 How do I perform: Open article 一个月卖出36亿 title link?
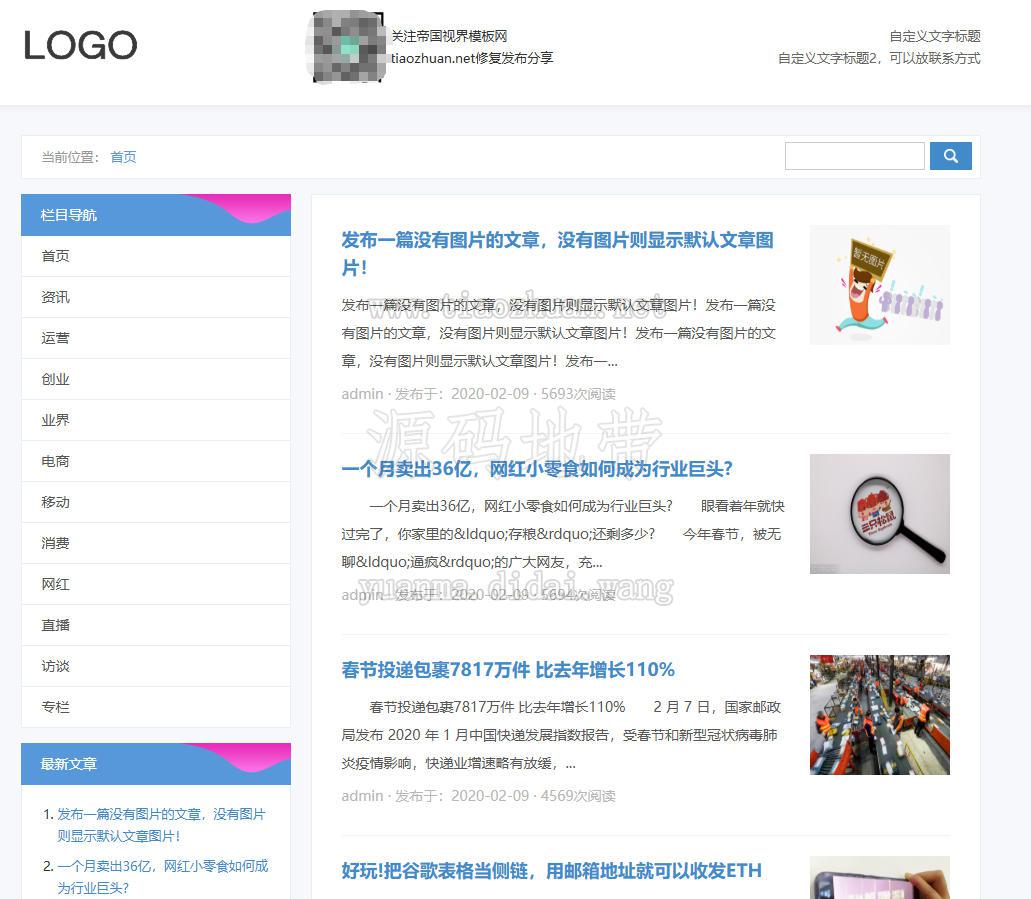click(537, 469)
